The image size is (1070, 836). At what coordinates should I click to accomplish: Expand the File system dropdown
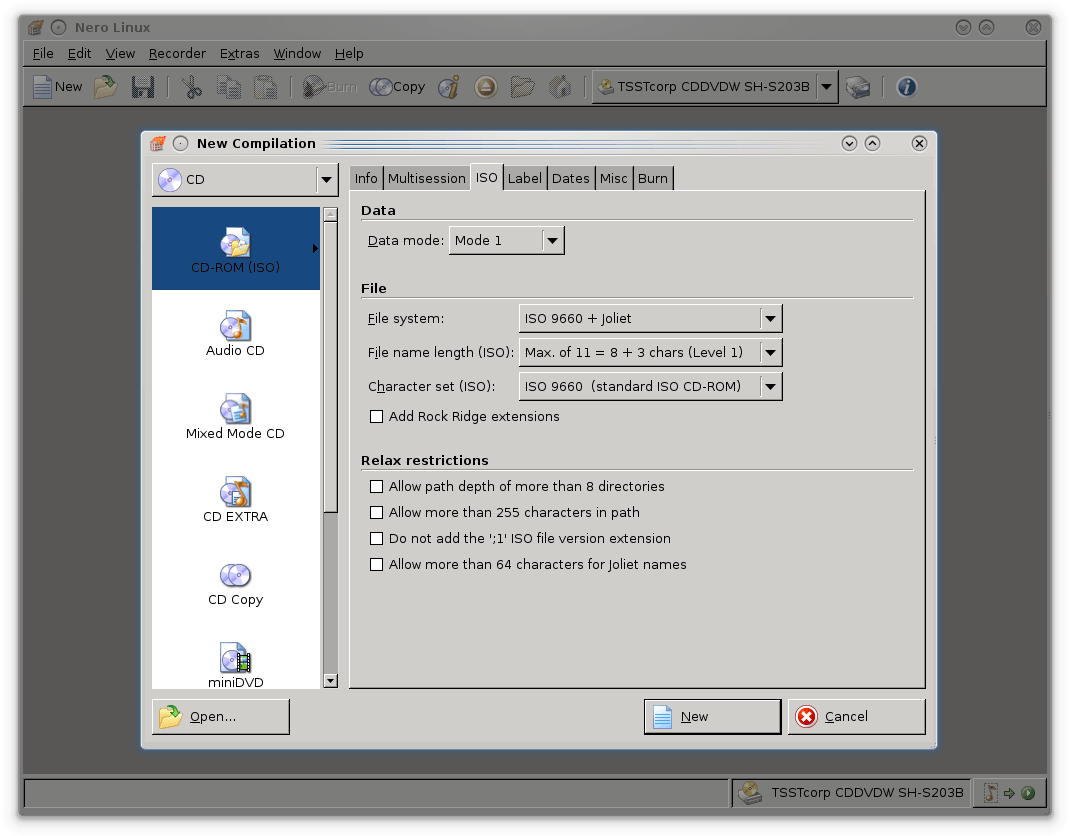point(650,319)
